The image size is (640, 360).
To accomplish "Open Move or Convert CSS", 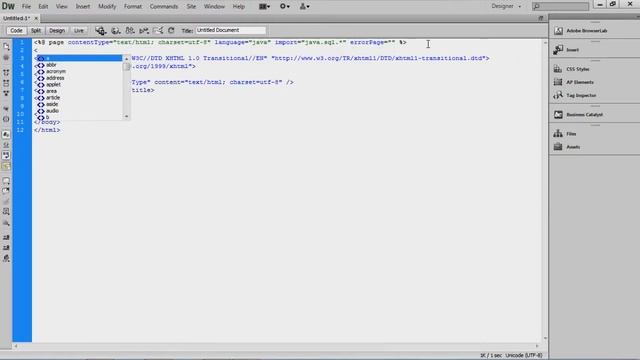I will click(6, 223).
